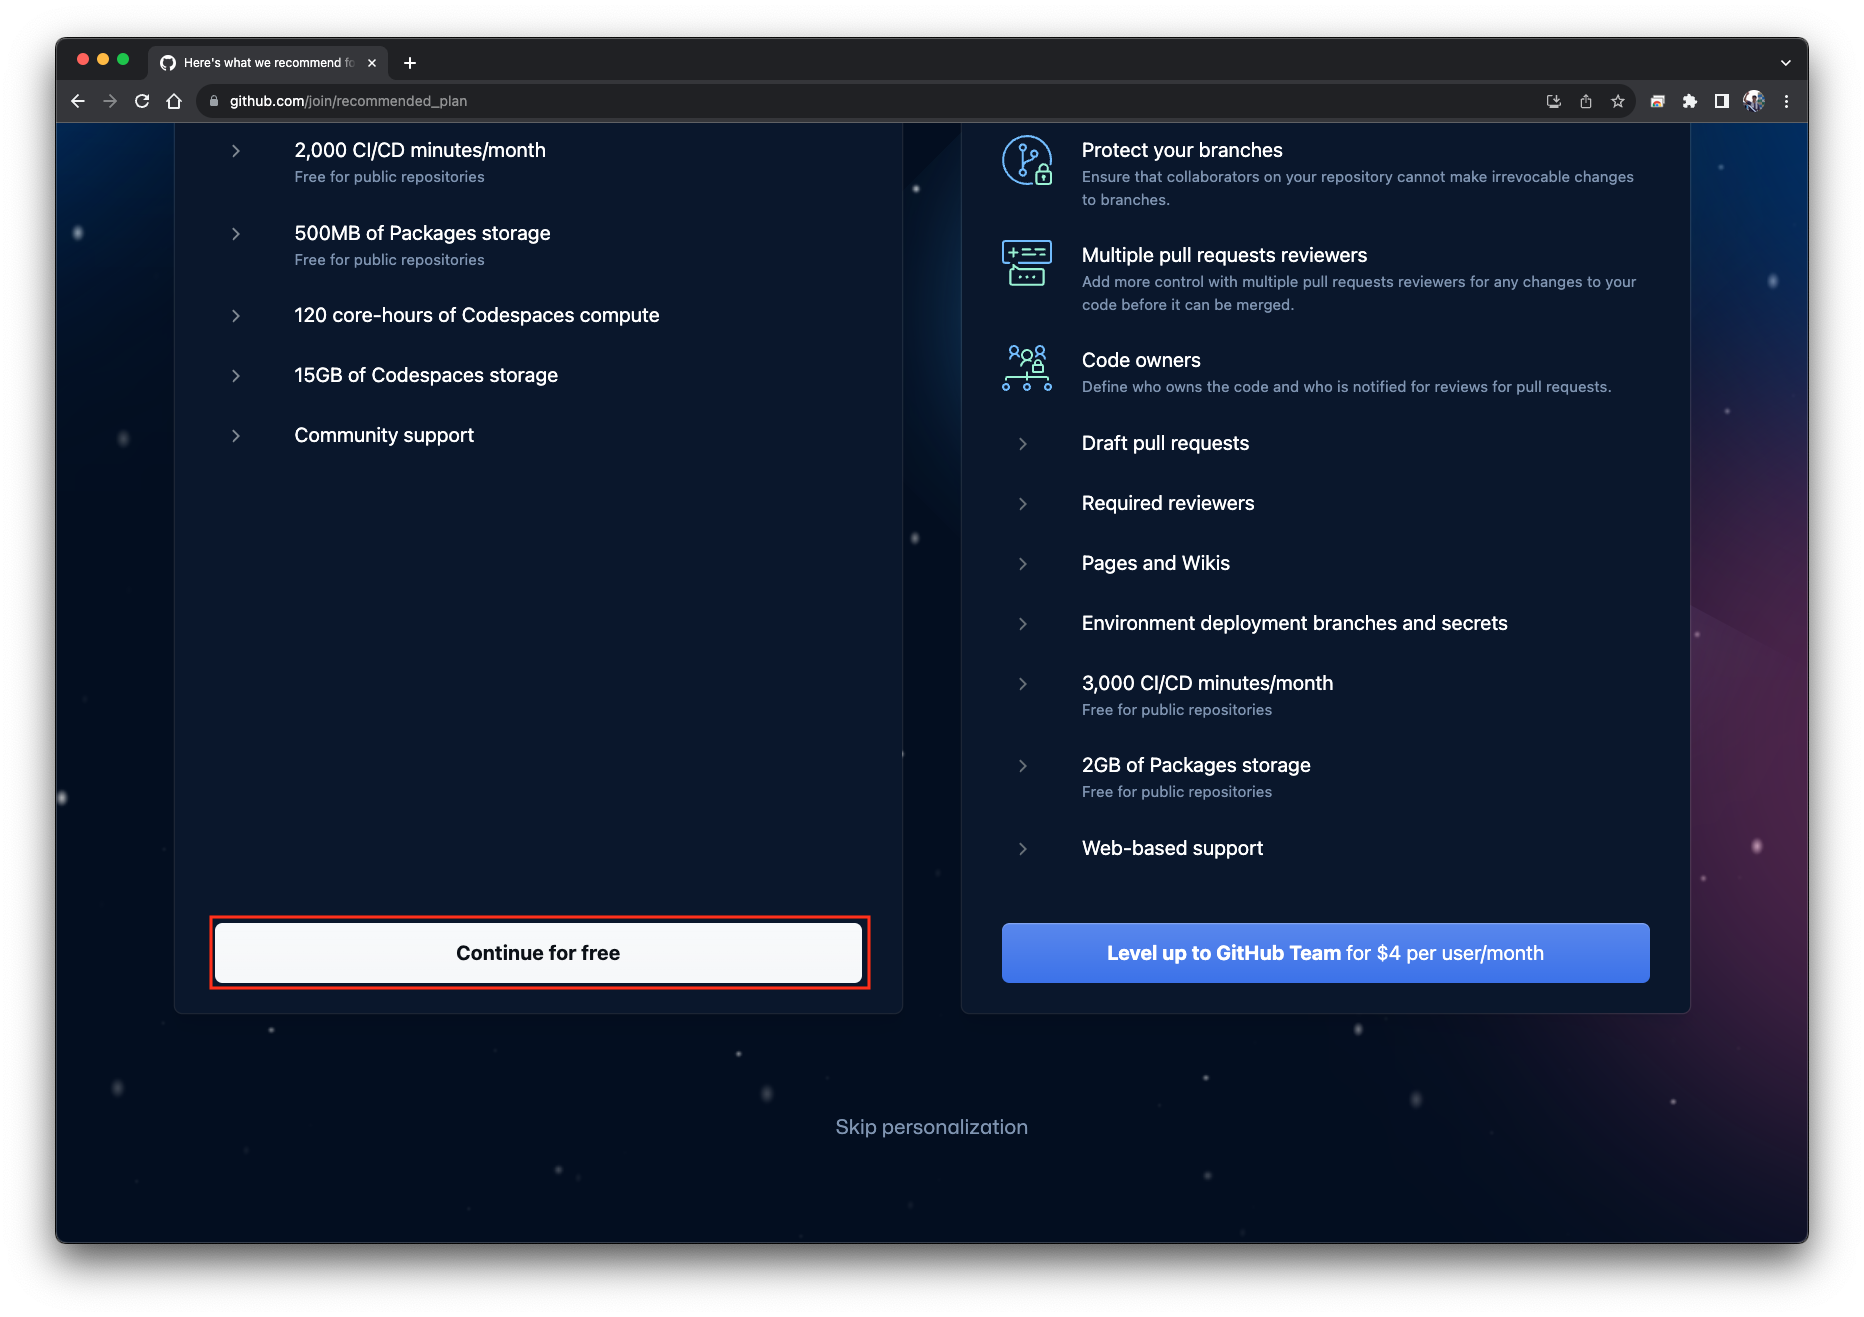This screenshot has width=1864, height=1317.
Task: Expand Community support chevron
Action: (236, 436)
